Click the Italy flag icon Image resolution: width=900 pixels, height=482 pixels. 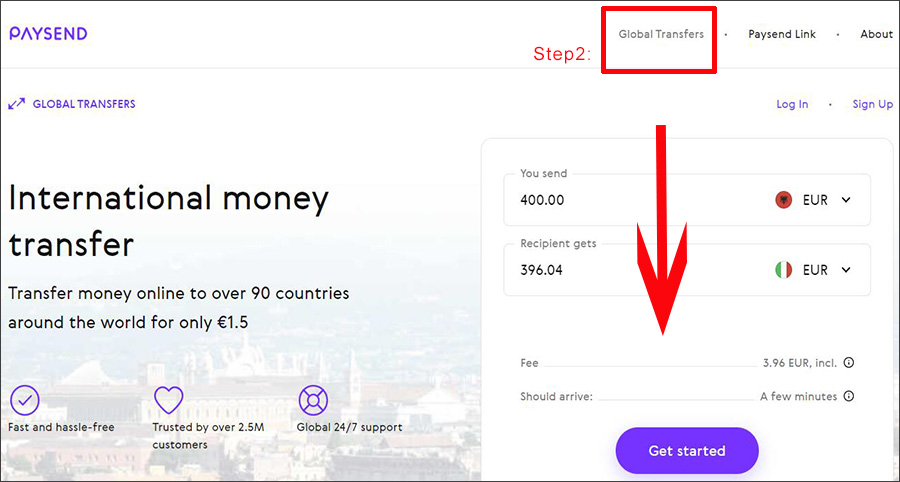[x=783, y=270]
